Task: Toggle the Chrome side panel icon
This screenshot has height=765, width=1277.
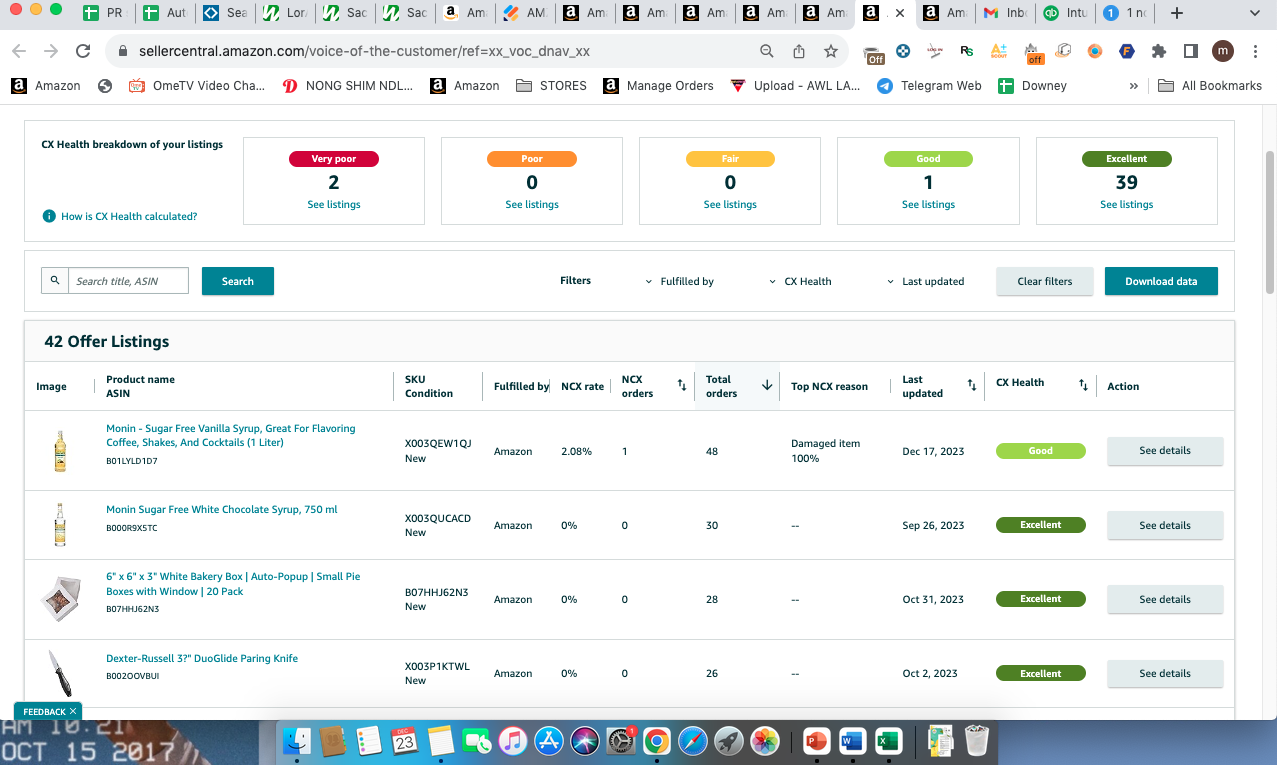Action: (x=1191, y=51)
